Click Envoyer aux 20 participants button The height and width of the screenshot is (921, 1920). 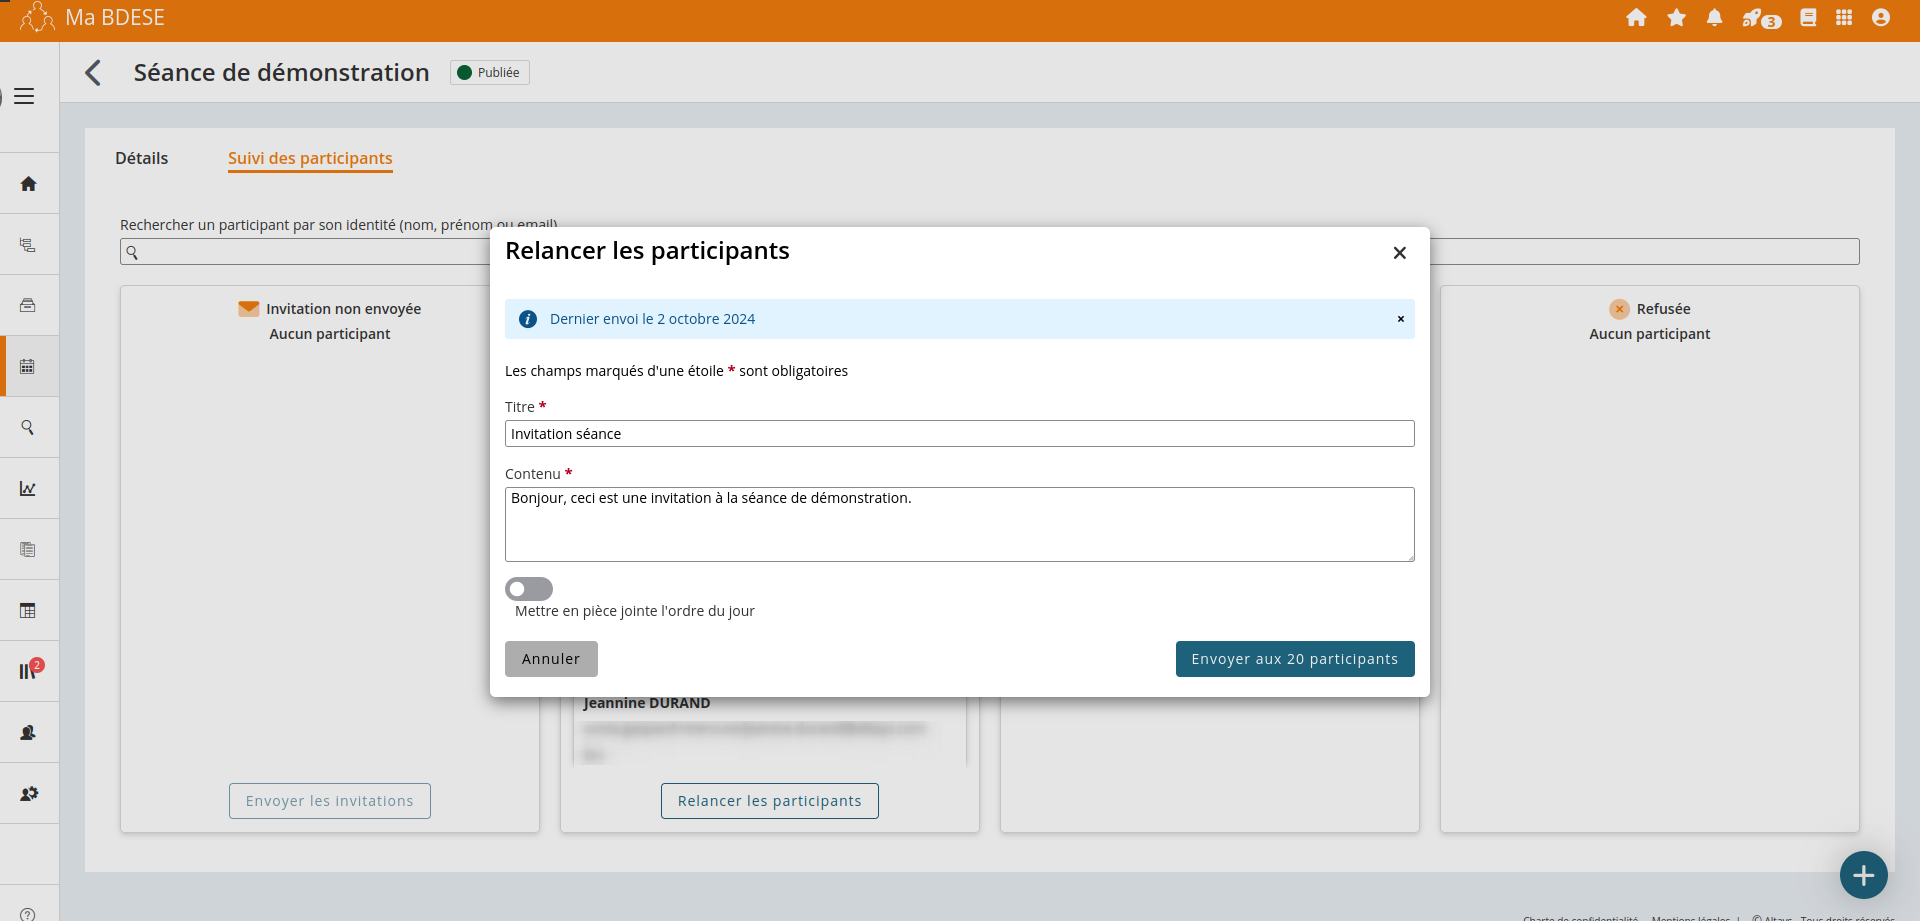[1295, 659]
